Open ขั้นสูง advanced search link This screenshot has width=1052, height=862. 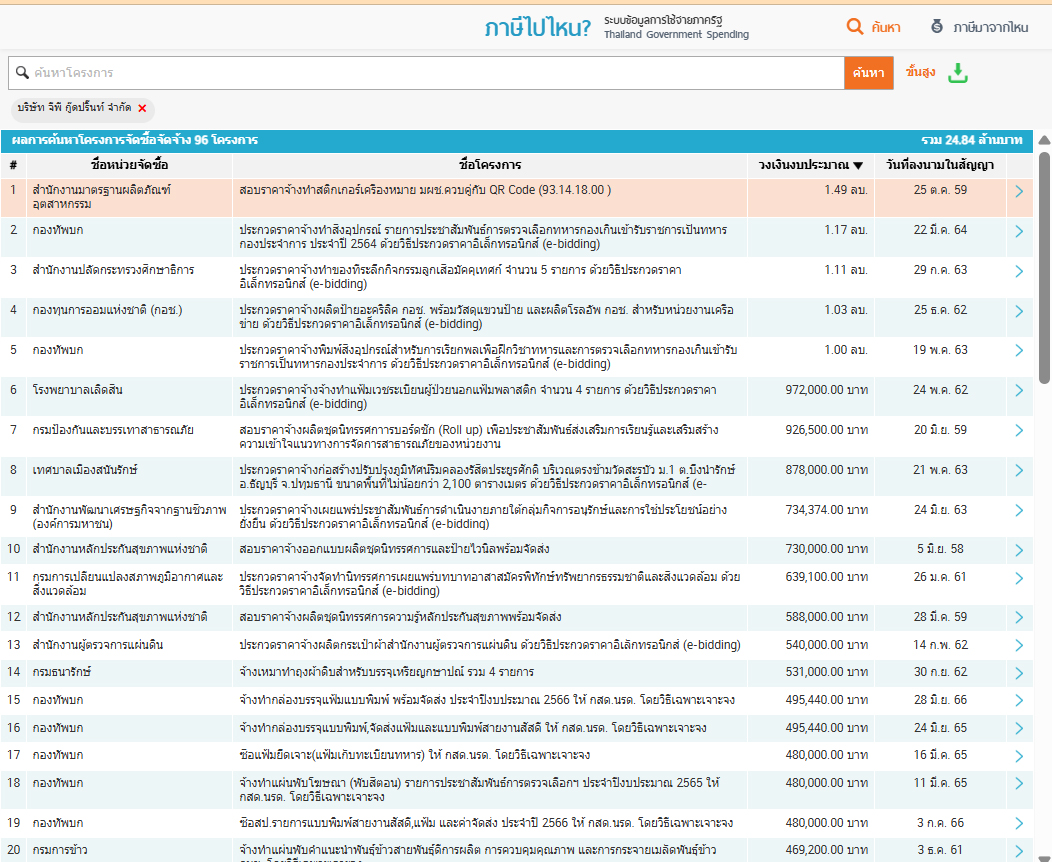pos(920,72)
